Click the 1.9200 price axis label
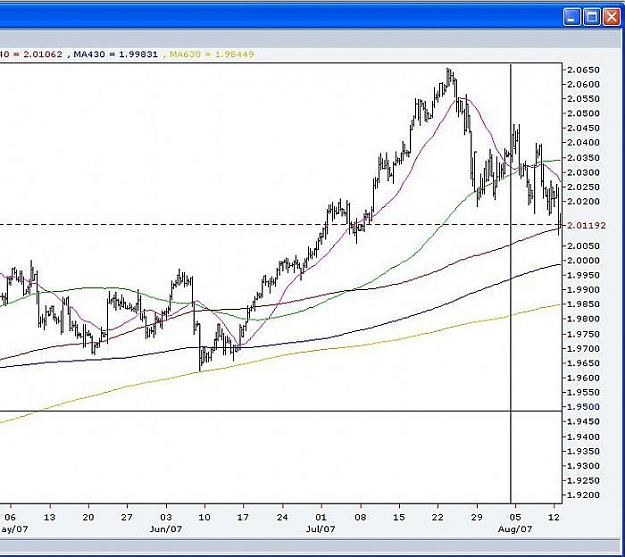 tap(583, 495)
